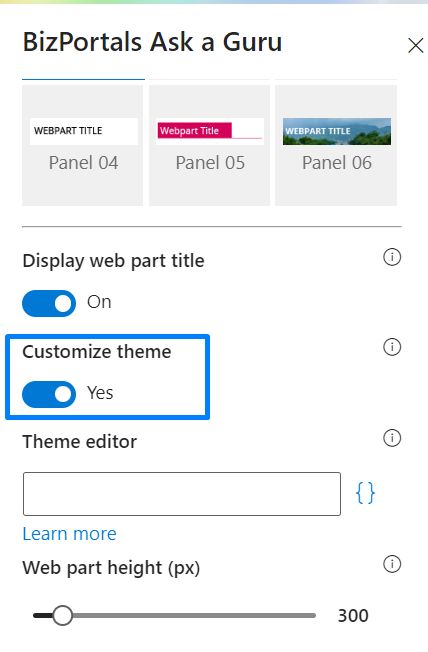Viewport: 428px width, 652px height.
Task: Click the Customize theme label
Action: tap(97, 352)
